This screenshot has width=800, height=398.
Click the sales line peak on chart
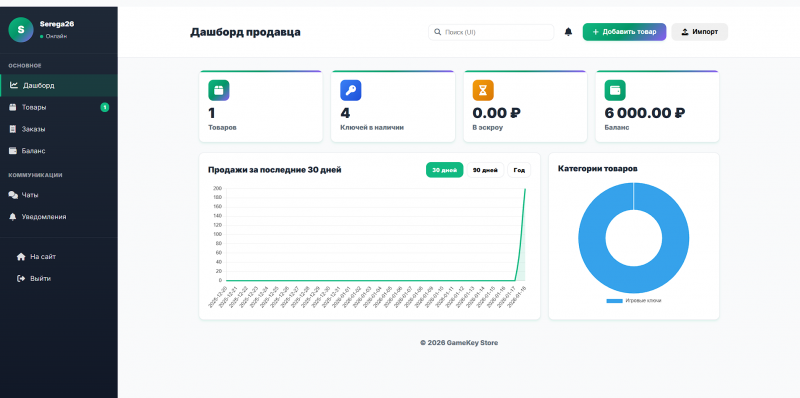click(x=525, y=189)
